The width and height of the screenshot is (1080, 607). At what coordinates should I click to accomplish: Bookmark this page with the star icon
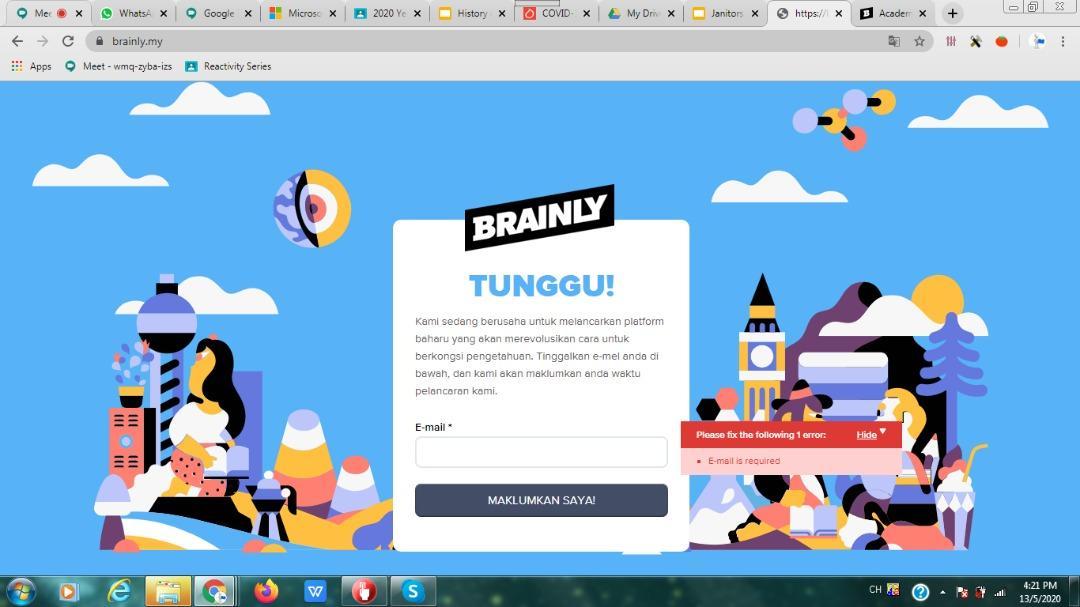(x=920, y=41)
